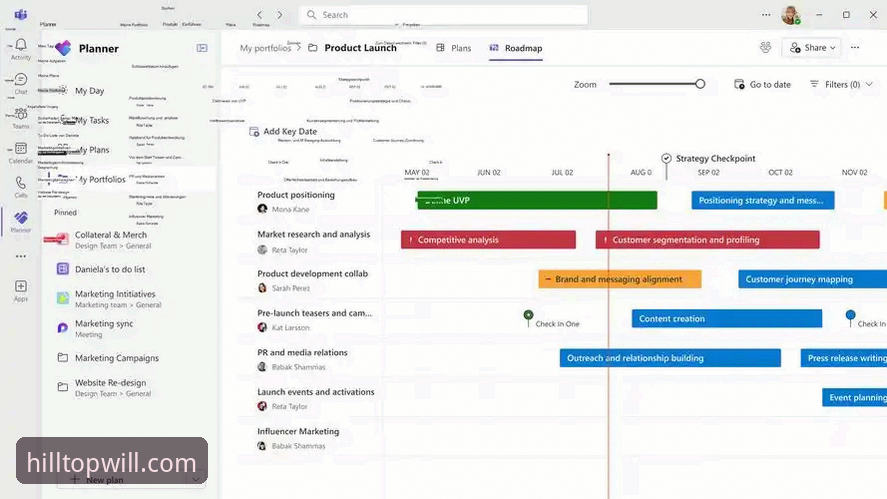Screen dimensions: 887x499
Task: Switch to Plans tab
Action: click(454, 48)
